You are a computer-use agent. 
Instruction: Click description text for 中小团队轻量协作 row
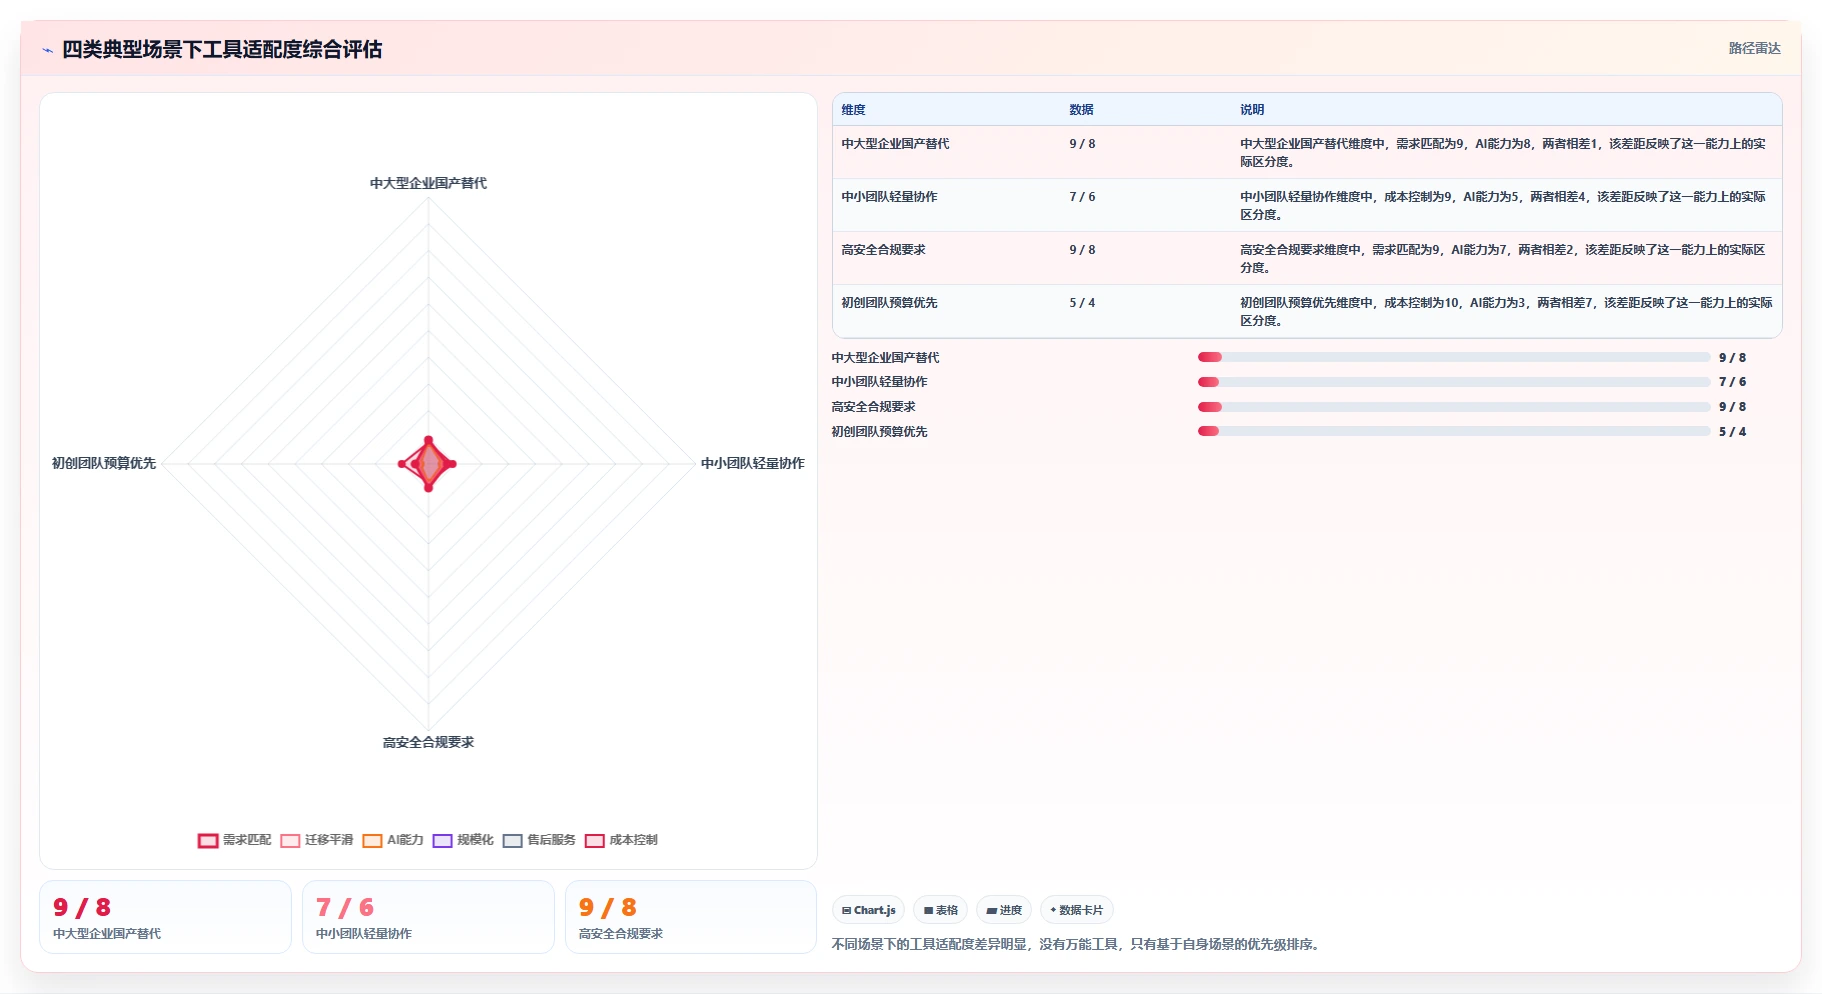point(1502,206)
